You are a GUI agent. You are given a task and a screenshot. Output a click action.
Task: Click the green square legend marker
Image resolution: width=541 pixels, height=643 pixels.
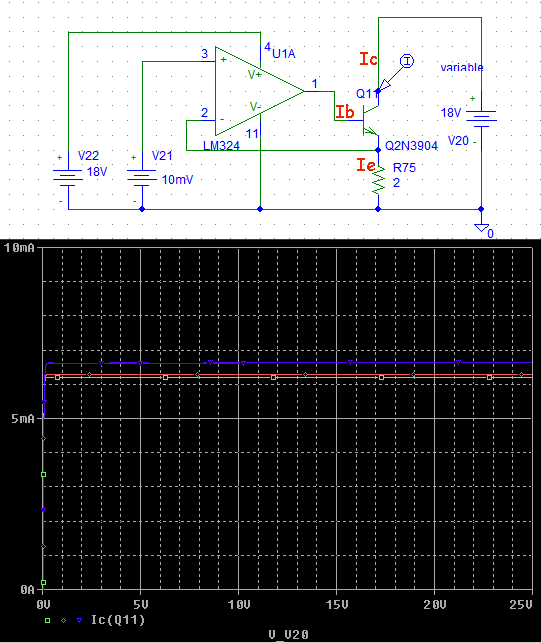coord(48,620)
